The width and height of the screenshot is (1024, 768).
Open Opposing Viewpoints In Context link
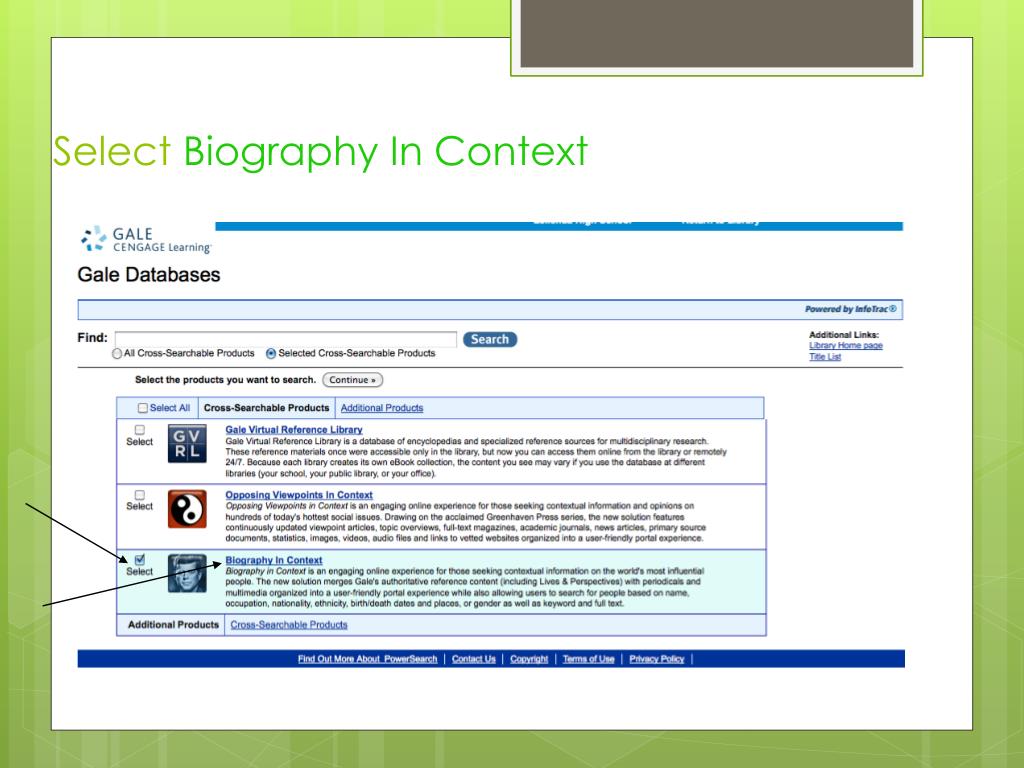tap(299, 495)
